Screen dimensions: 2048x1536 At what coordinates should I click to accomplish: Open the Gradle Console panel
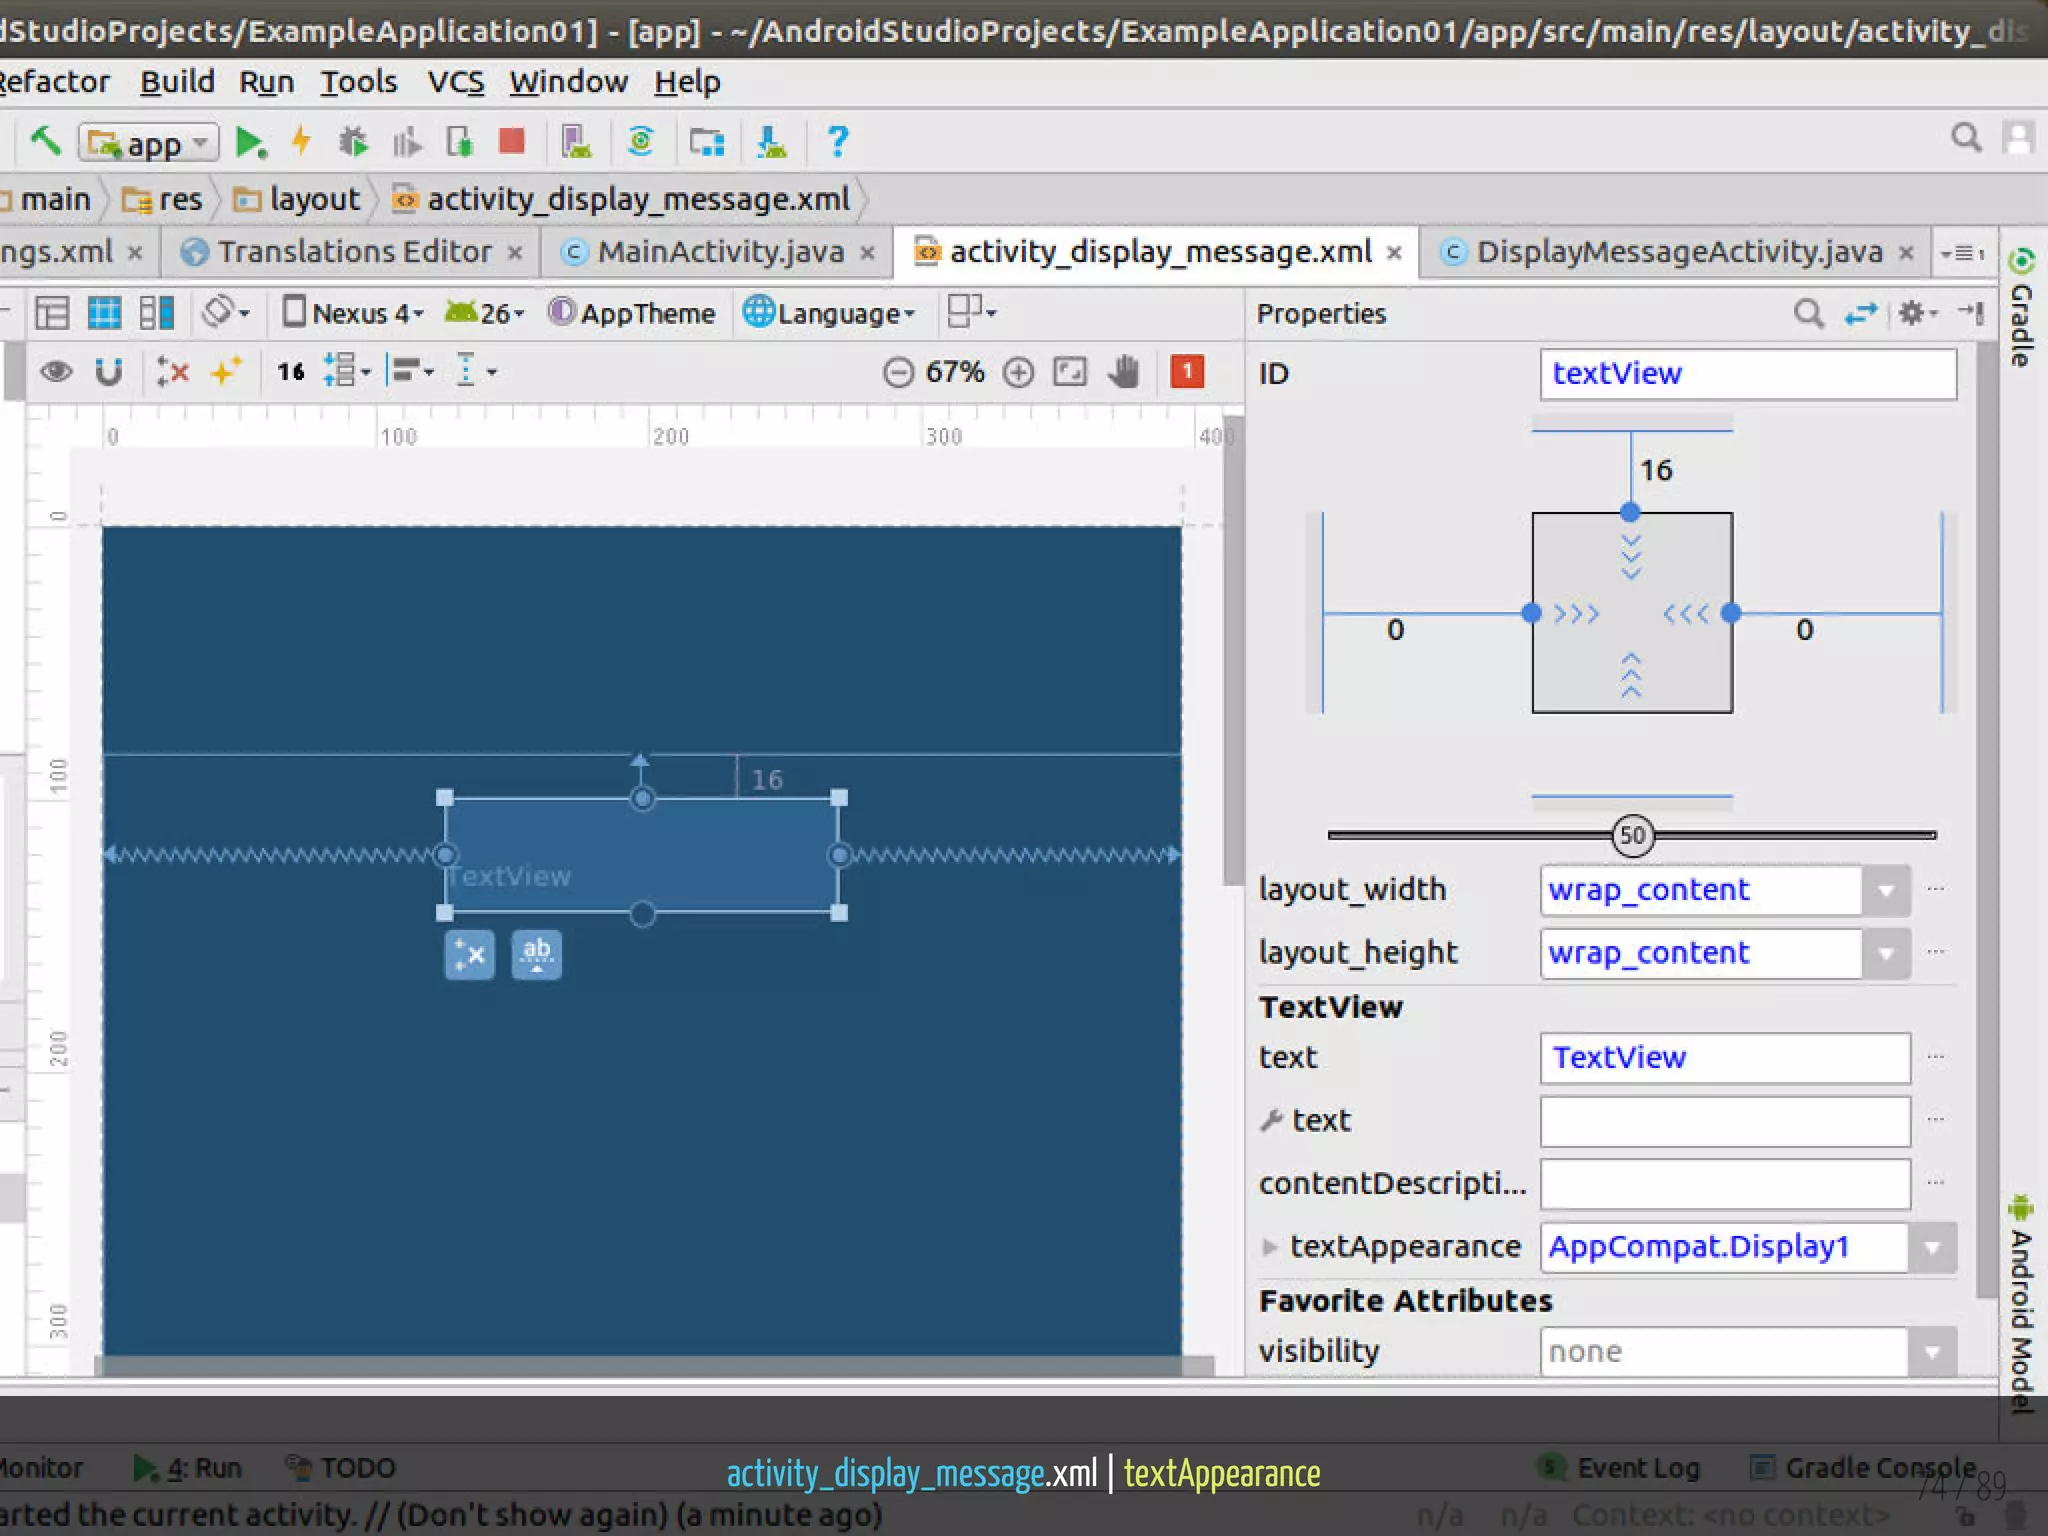[1864, 1468]
